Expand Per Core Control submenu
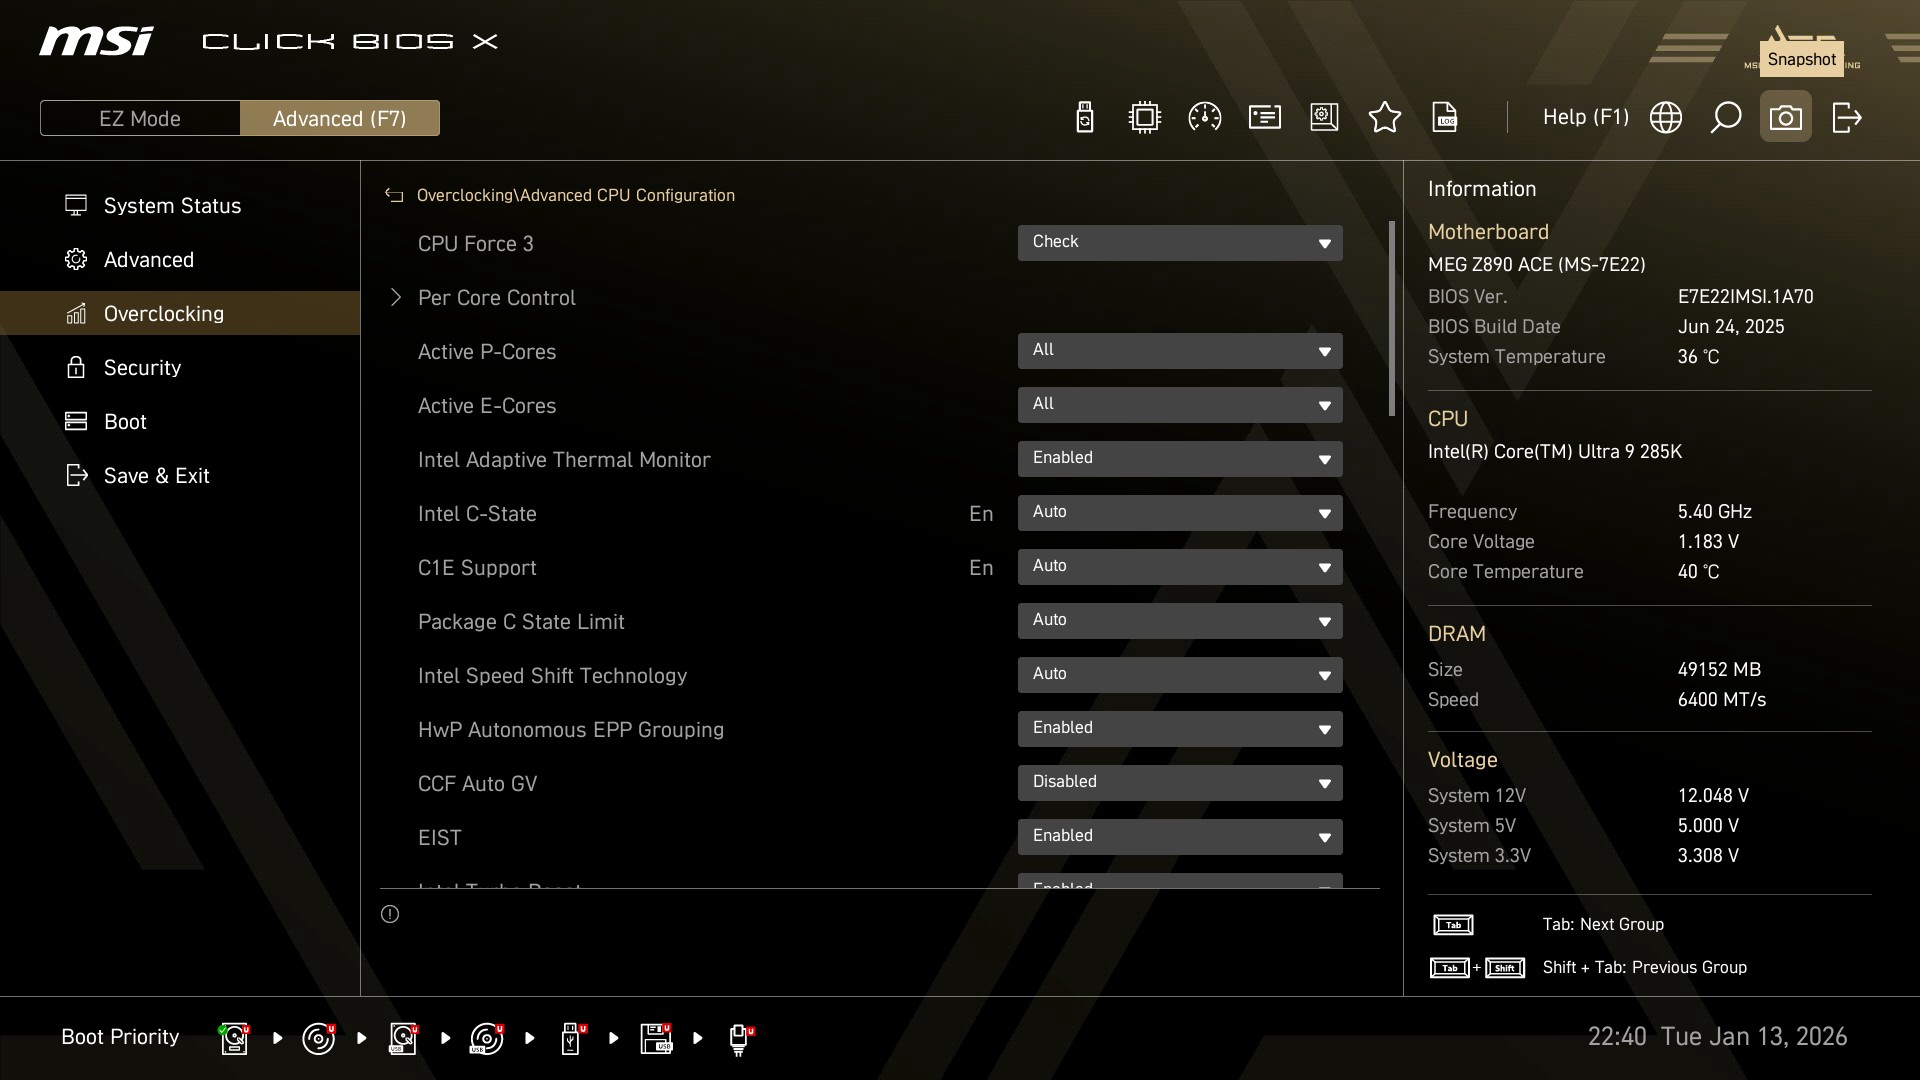This screenshot has height=1080, width=1920. point(496,298)
